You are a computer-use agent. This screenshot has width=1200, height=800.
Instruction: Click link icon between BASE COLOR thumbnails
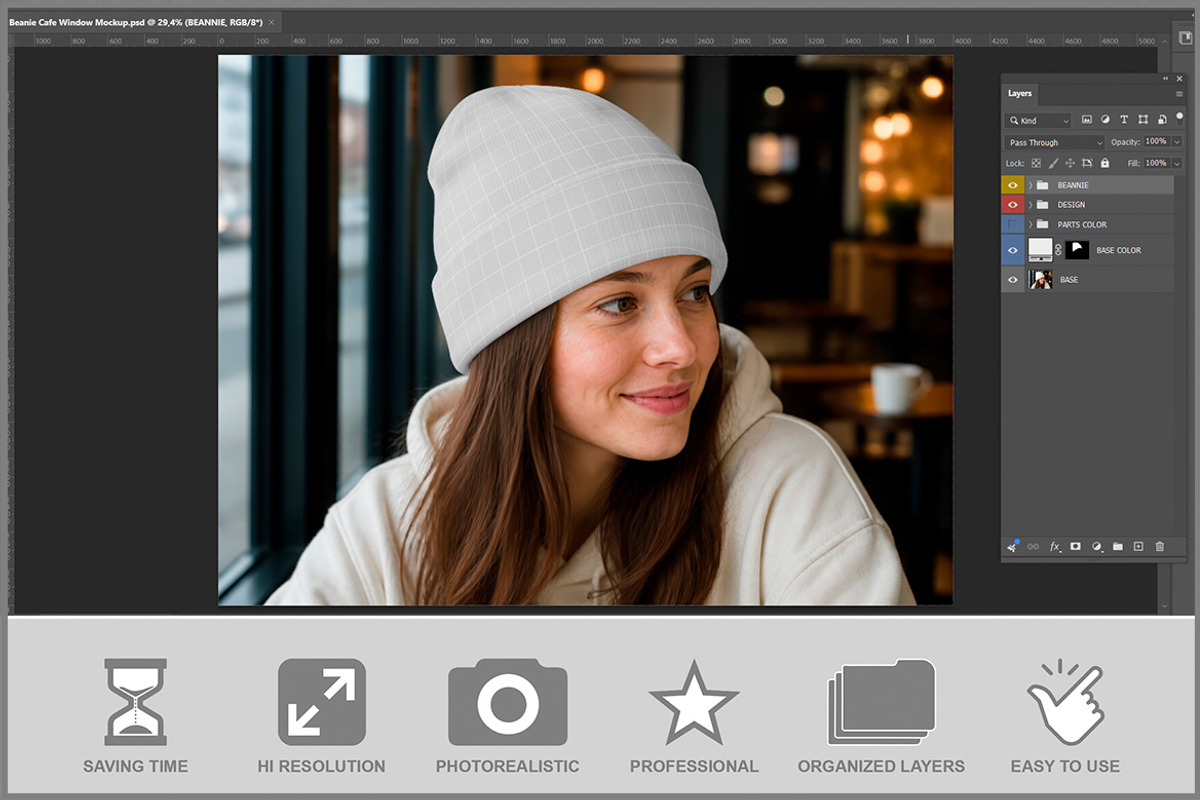click(1059, 250)
